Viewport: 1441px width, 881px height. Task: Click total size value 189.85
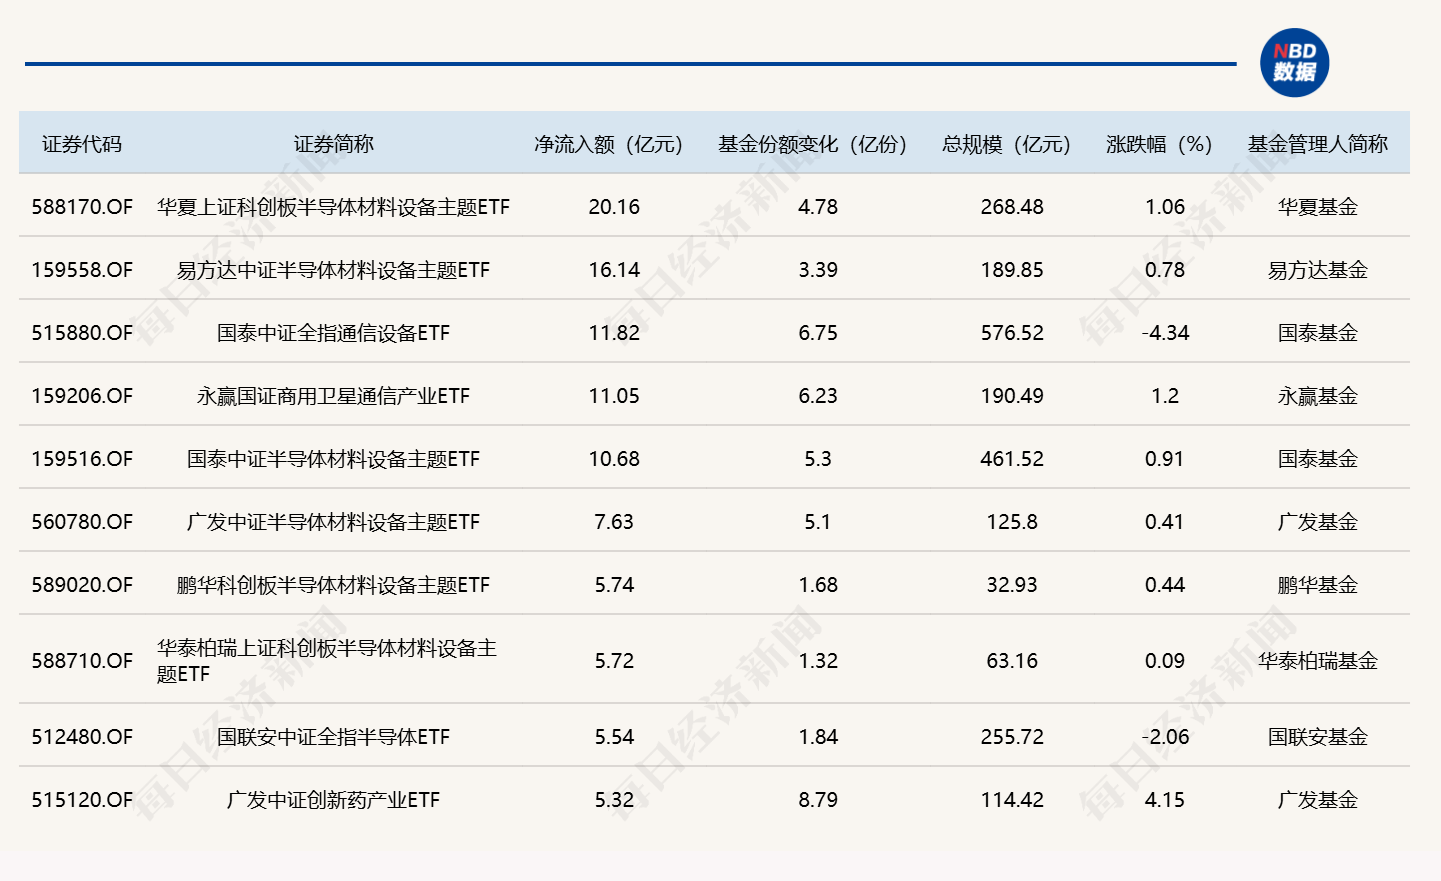[x=1012, y=270]
